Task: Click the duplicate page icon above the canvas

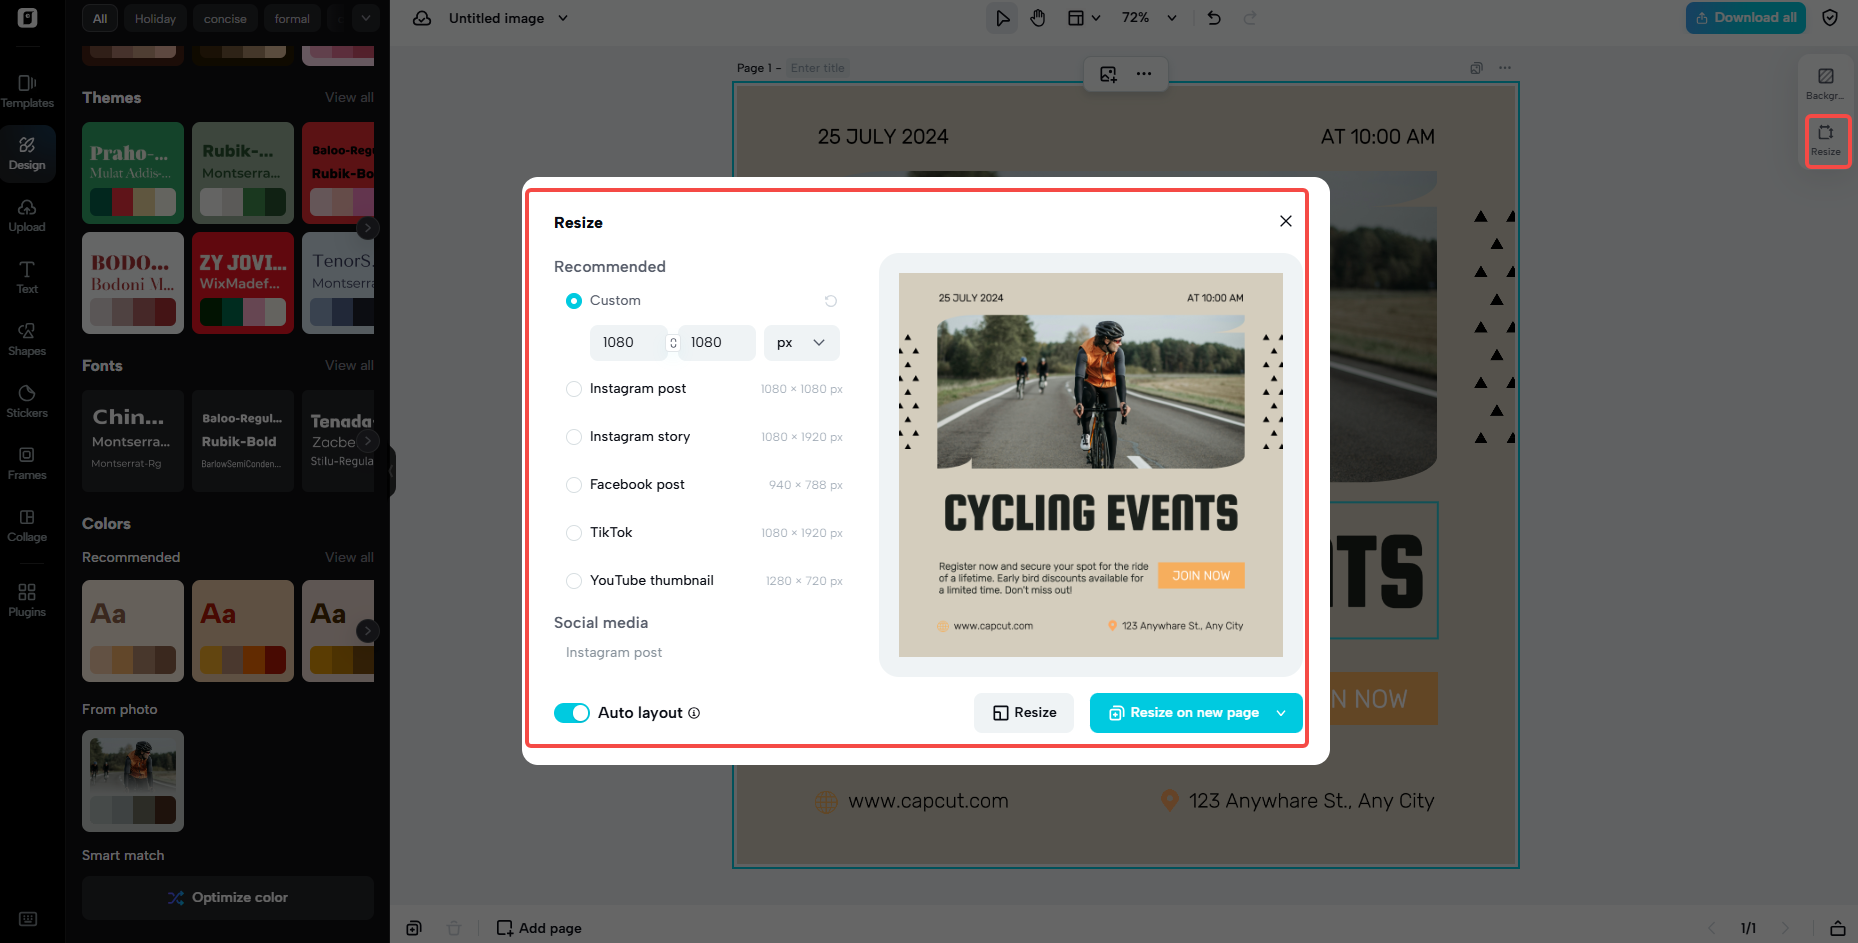Action: tap(1476, 68)
